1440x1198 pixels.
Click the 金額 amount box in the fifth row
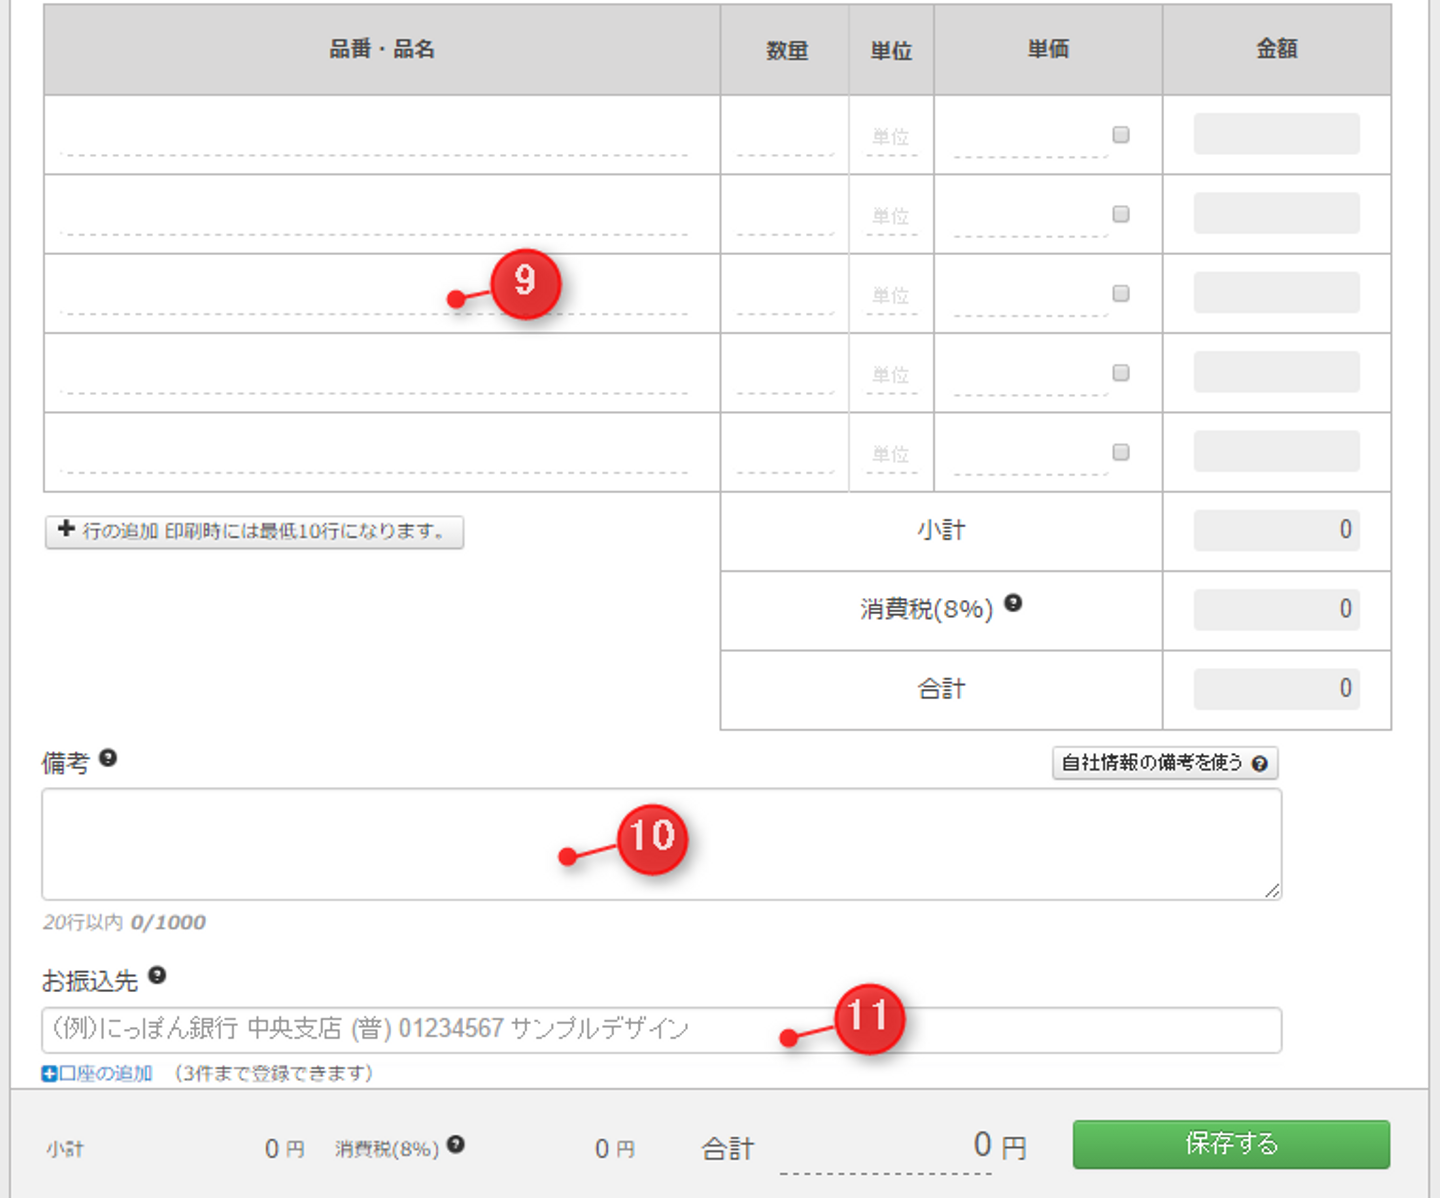1277,451
